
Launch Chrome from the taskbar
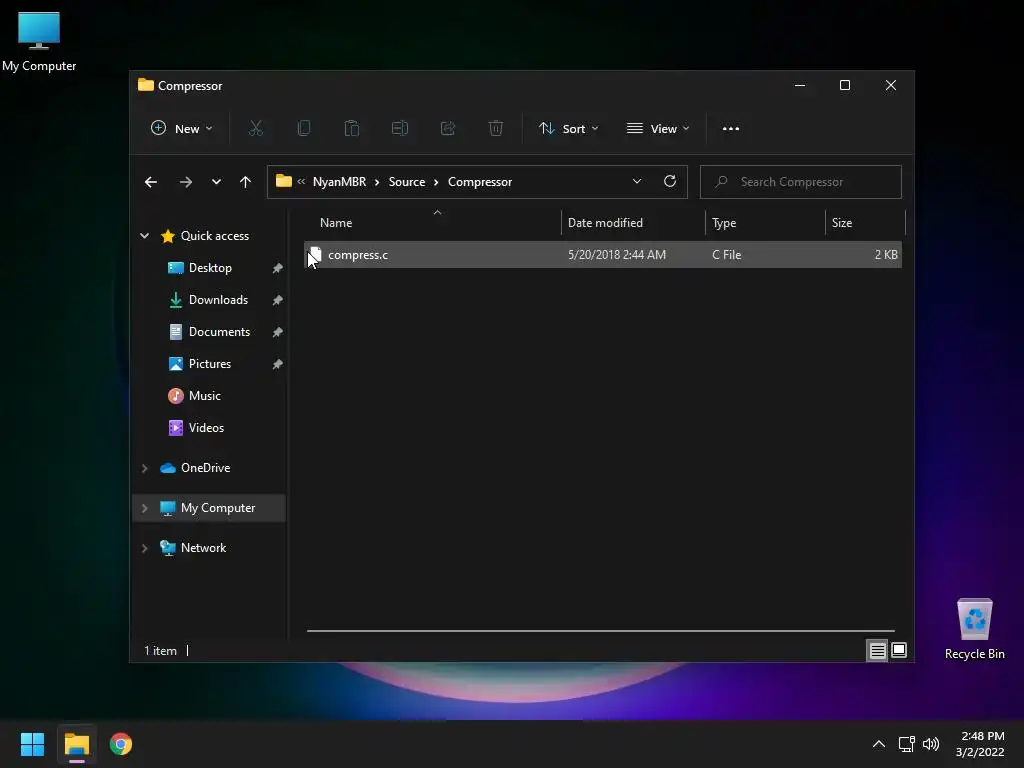(x=121, y=744)
